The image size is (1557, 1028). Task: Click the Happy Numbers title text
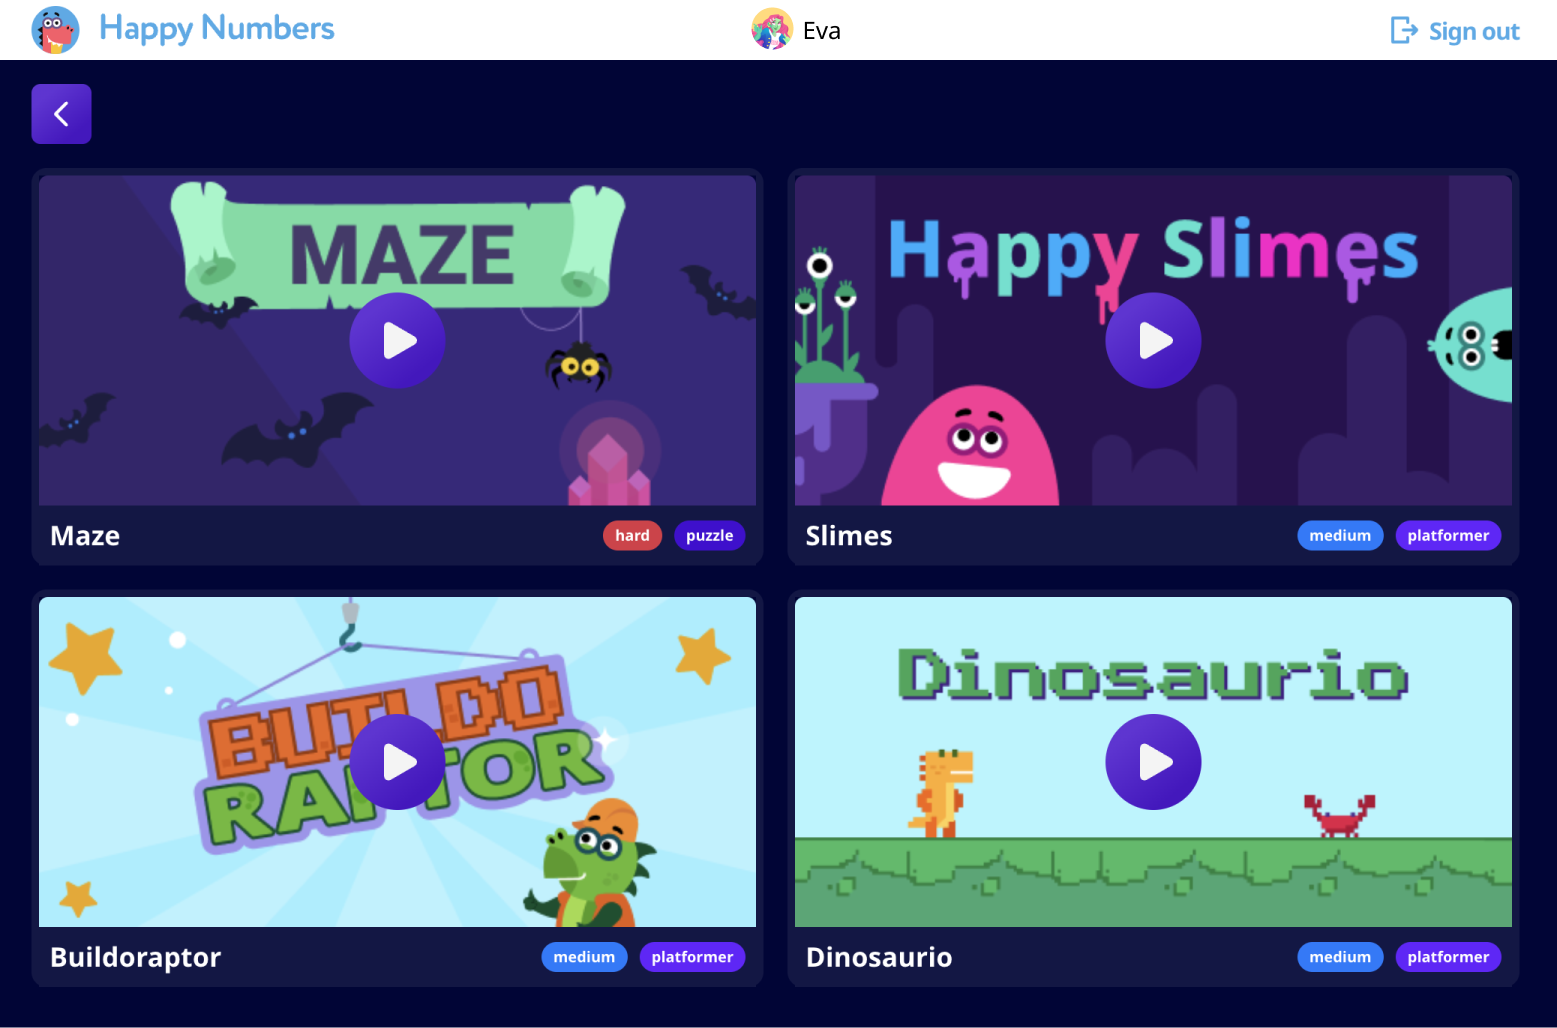[x=217, y=28]
